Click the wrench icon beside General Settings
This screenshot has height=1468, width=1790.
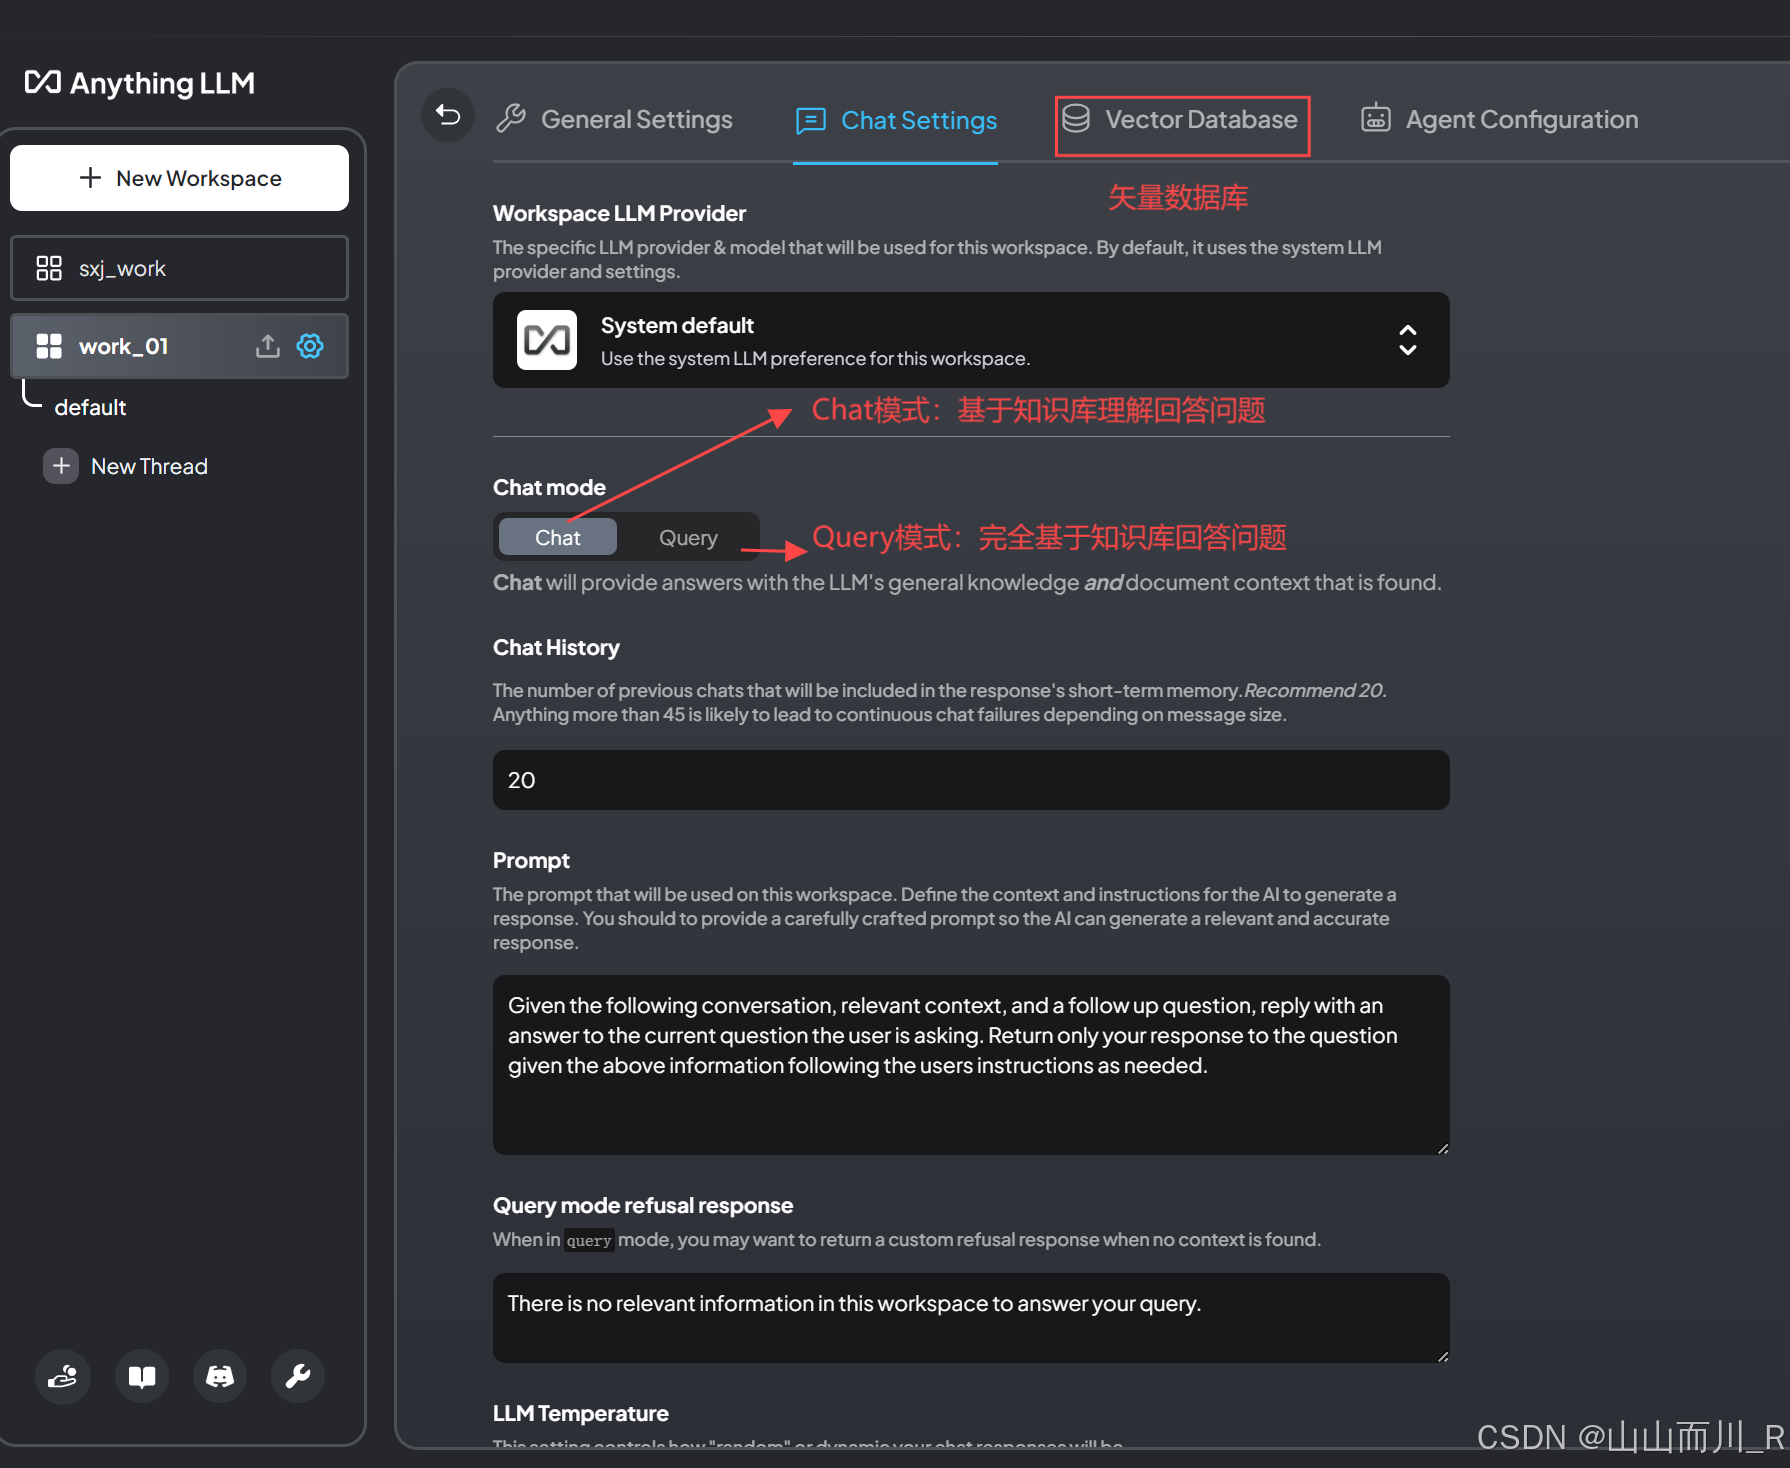click(511, 119)
